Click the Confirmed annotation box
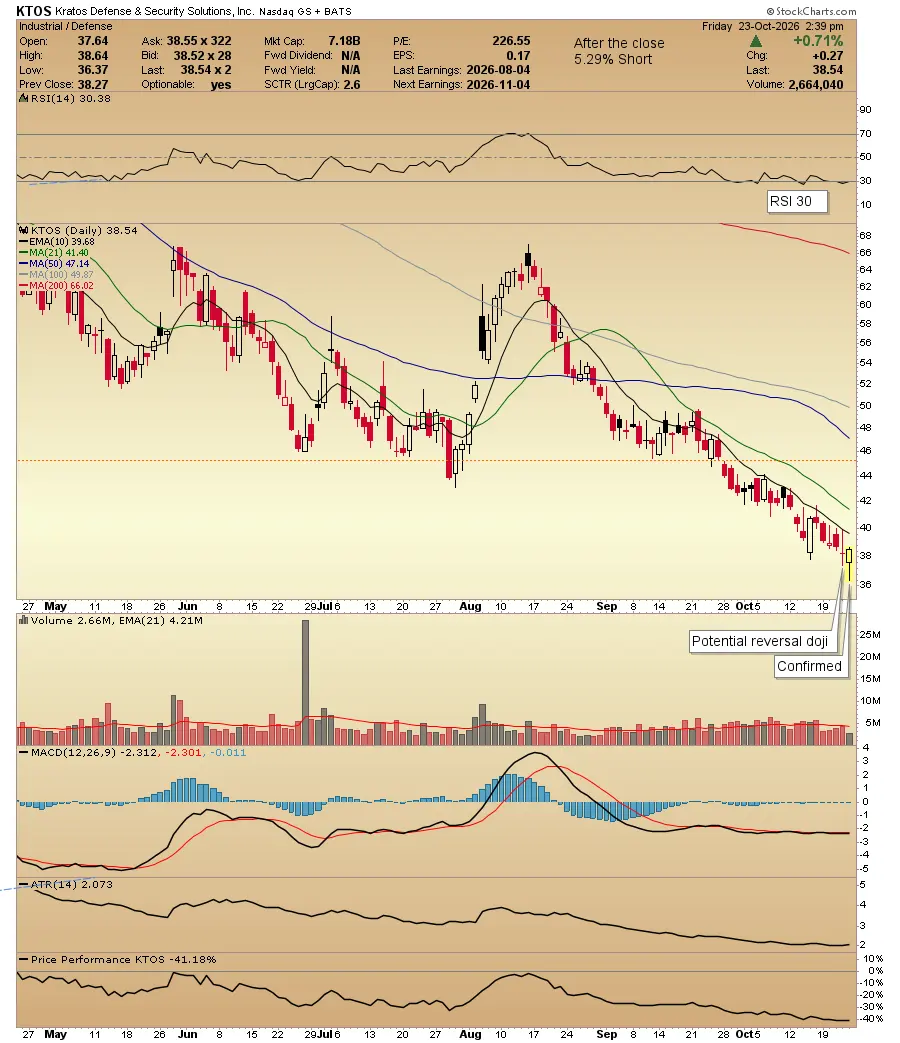 810,667
